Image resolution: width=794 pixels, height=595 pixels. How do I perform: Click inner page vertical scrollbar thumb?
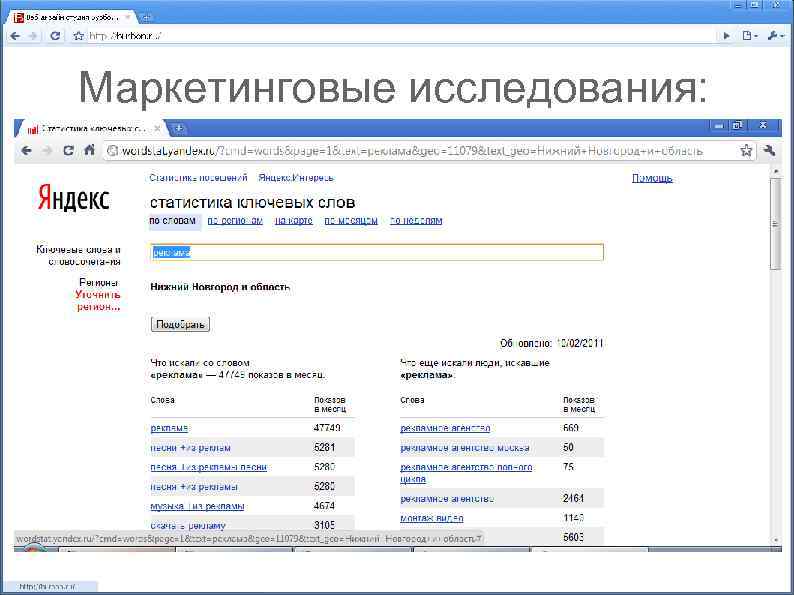click(x=775, y=224)
